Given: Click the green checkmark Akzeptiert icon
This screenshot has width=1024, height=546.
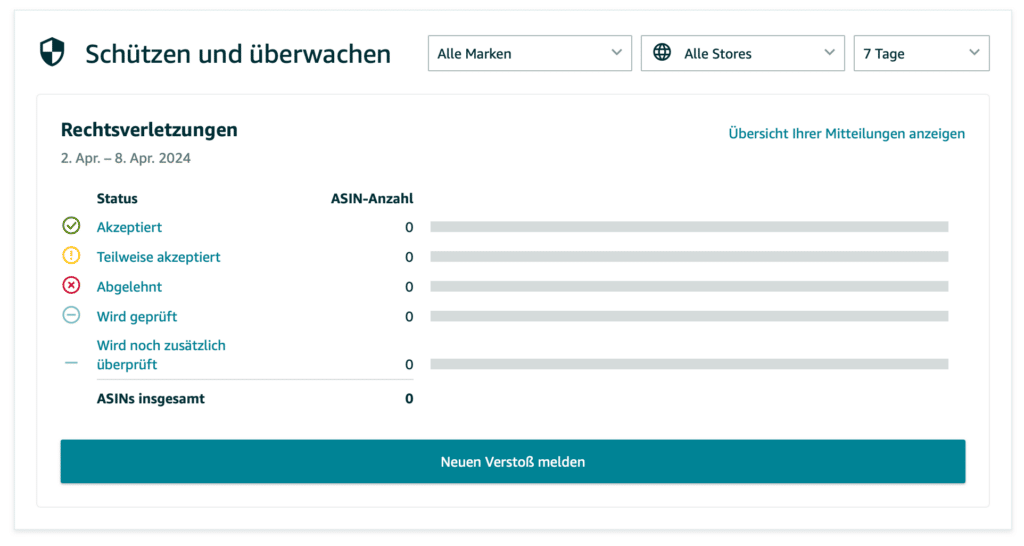Looking at the screenshot, I should click(x=71, y=226).
